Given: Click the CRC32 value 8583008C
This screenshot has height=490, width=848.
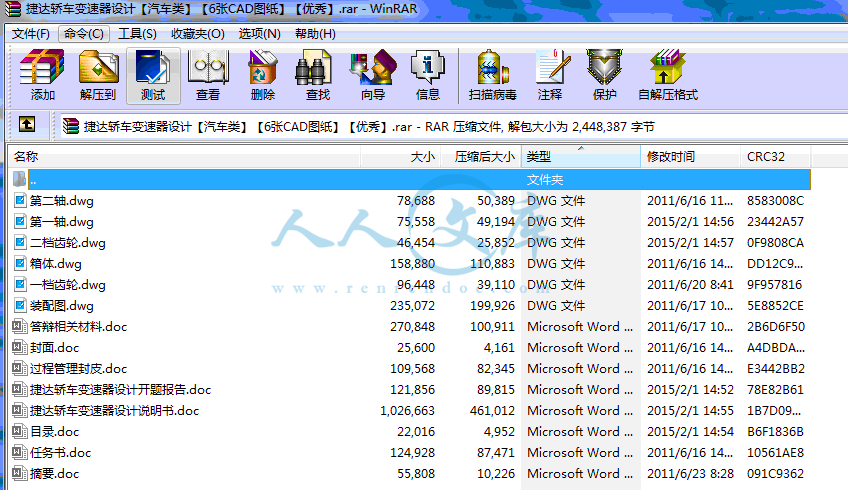Looking at the screenshot, I should (776, 201).
